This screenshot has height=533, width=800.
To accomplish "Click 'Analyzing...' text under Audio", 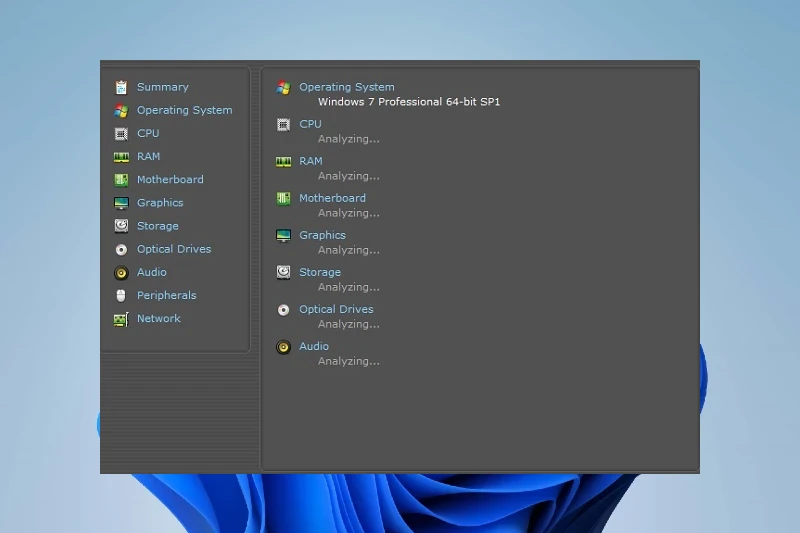I will [348, 362].
